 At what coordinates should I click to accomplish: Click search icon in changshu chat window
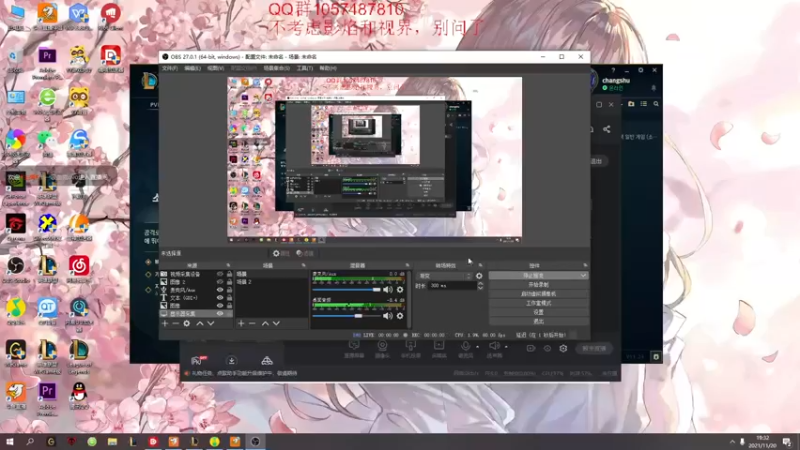pos(656,104)
